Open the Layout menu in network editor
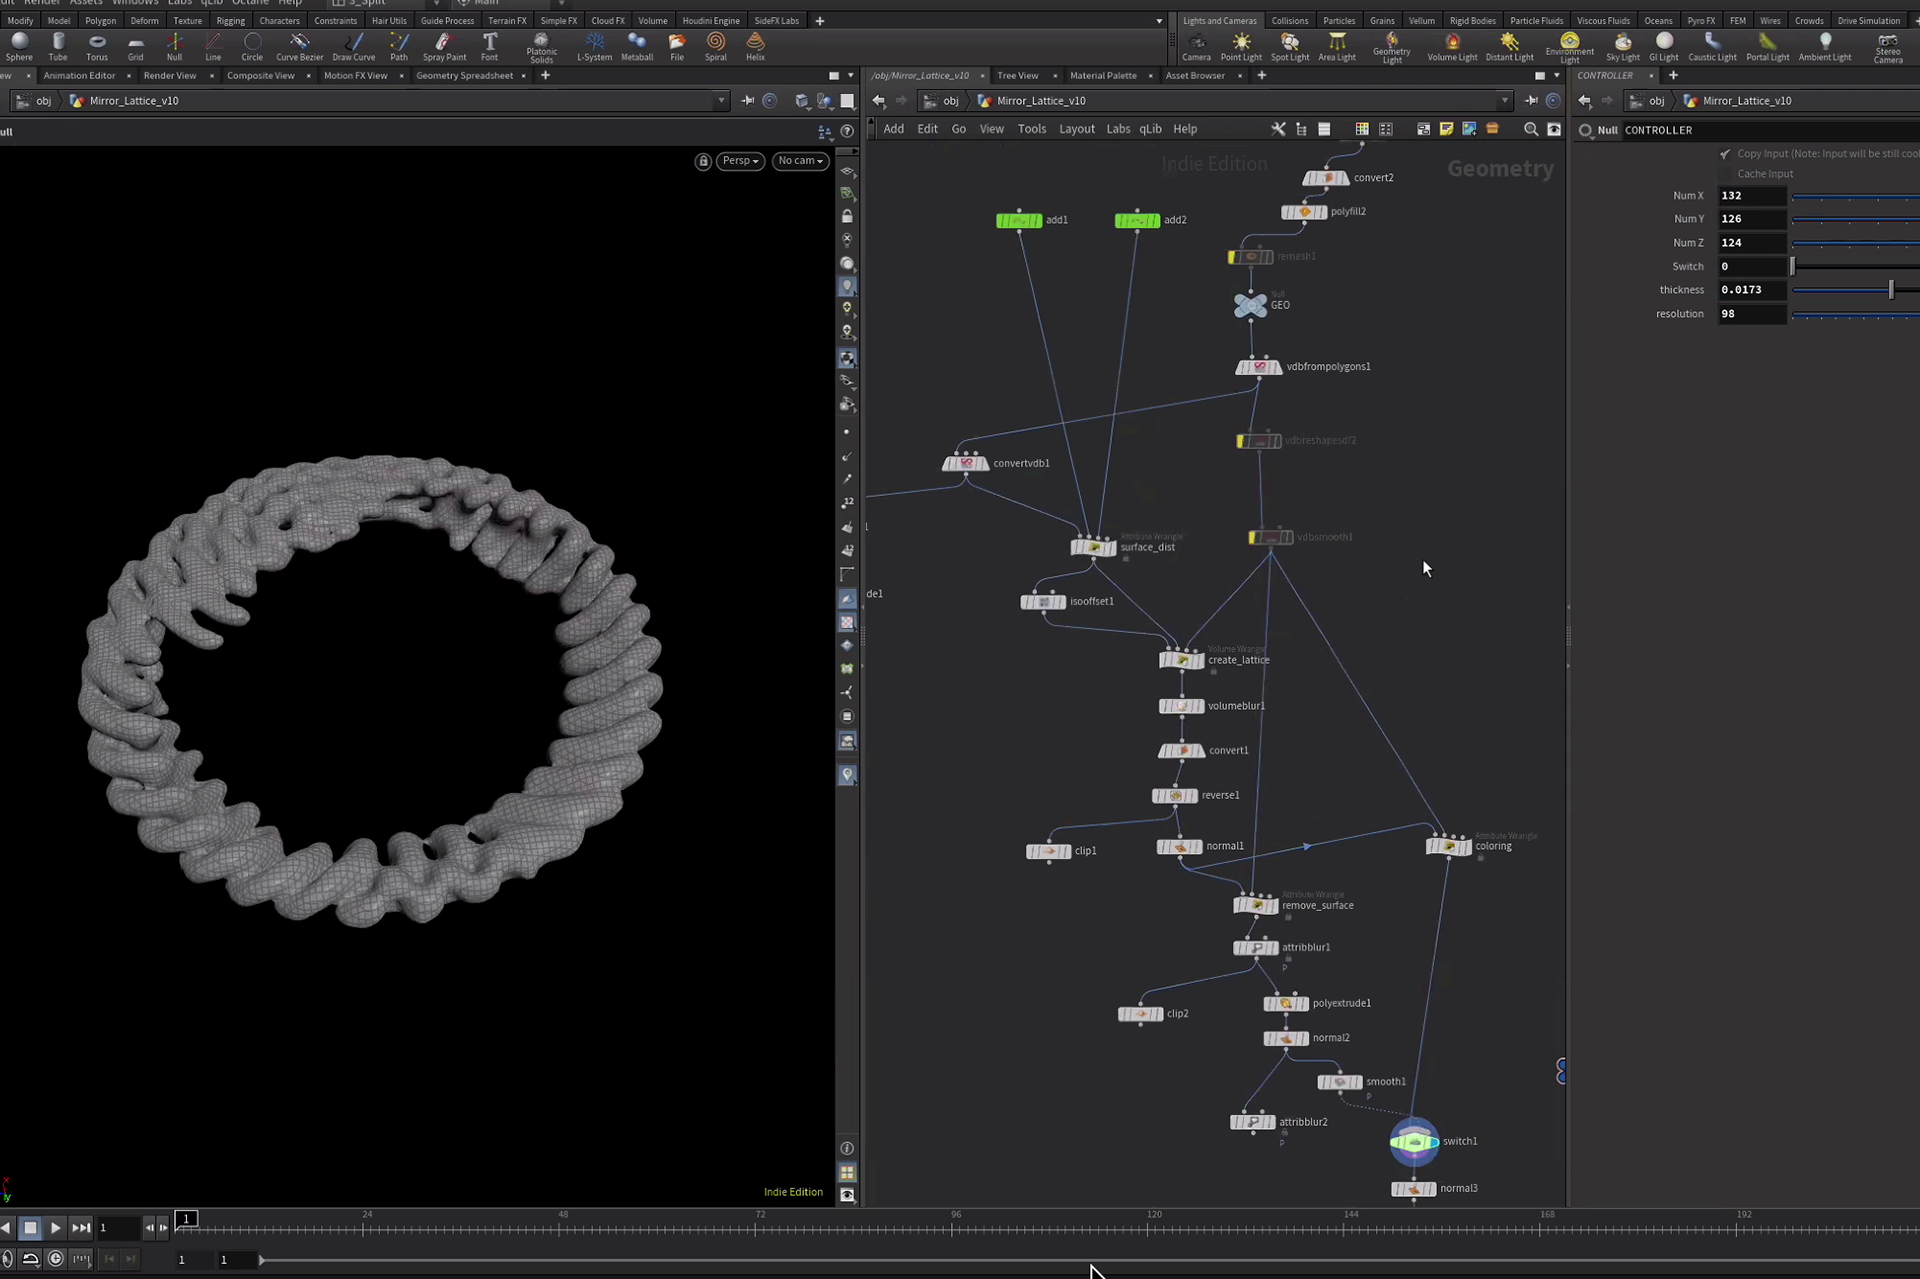1920x1279 pixels. [1076, 129]
